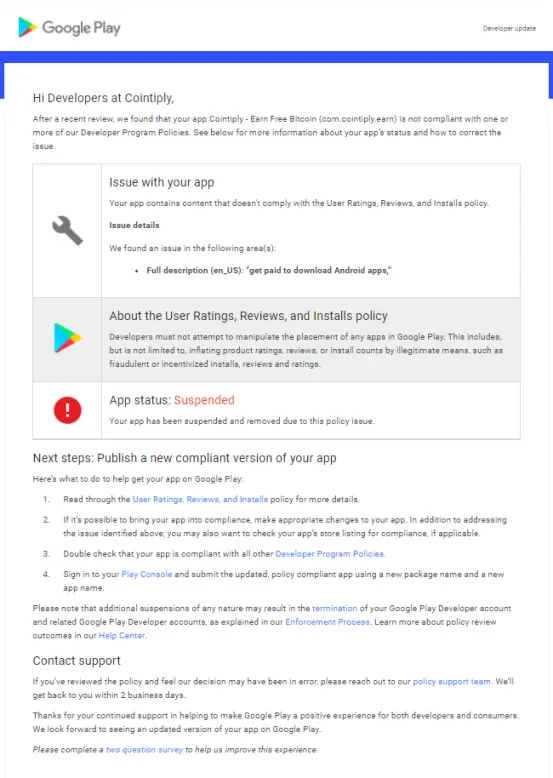
Task: Click the Google Play logo in header
Action: pyautogui.click(x=69, y=28)
